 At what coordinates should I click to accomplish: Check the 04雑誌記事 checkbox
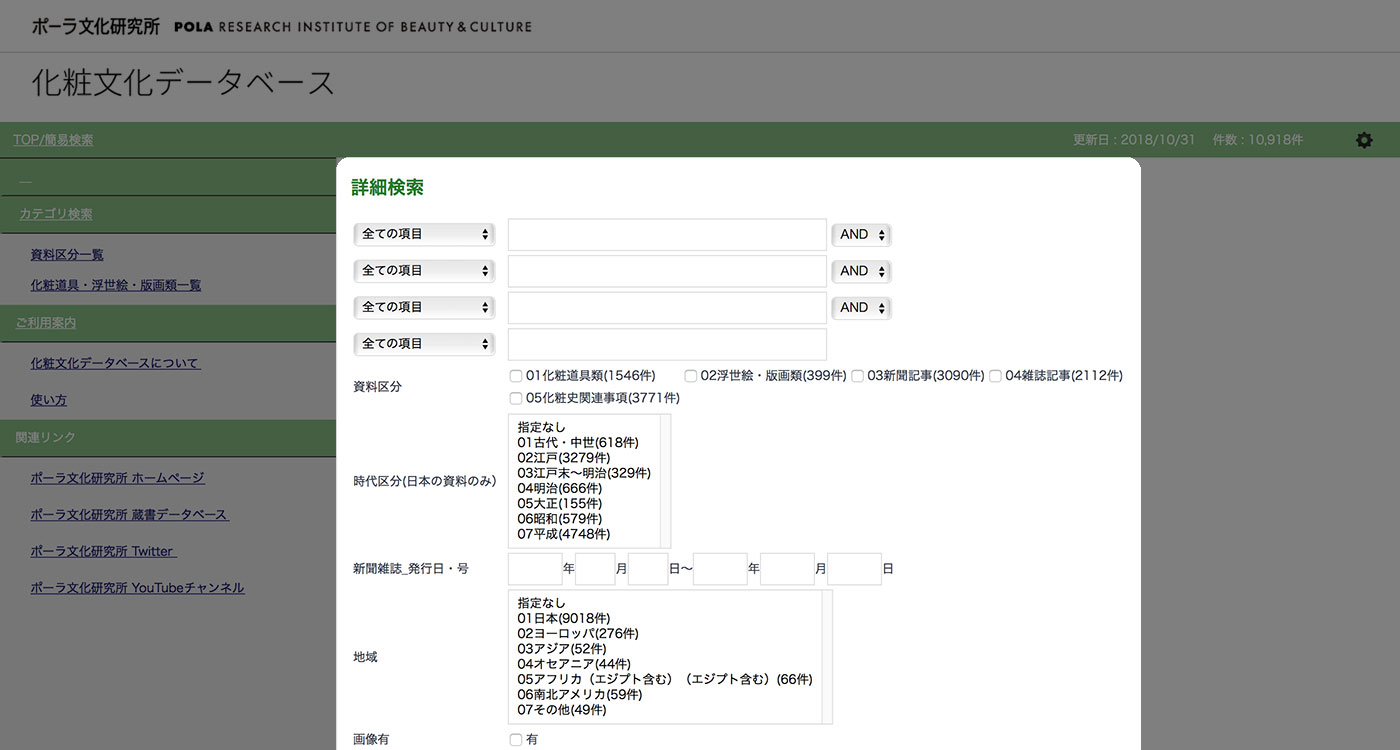[996, 376]
